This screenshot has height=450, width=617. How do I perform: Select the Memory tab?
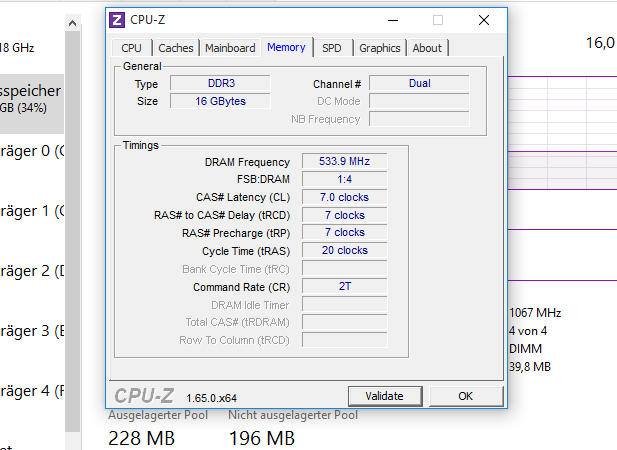[x=286, y=47]
